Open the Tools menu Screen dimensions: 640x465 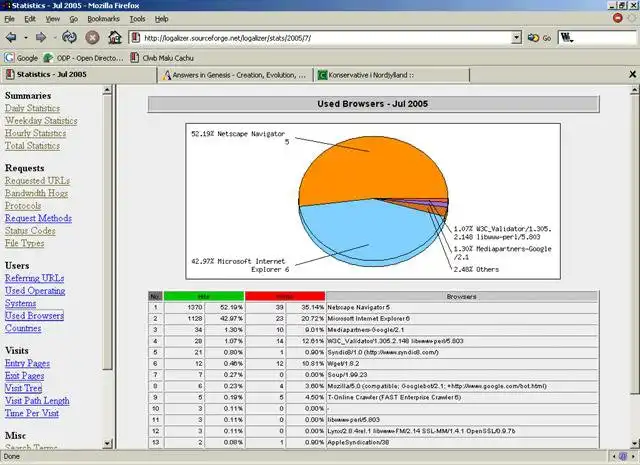(138, 19)
